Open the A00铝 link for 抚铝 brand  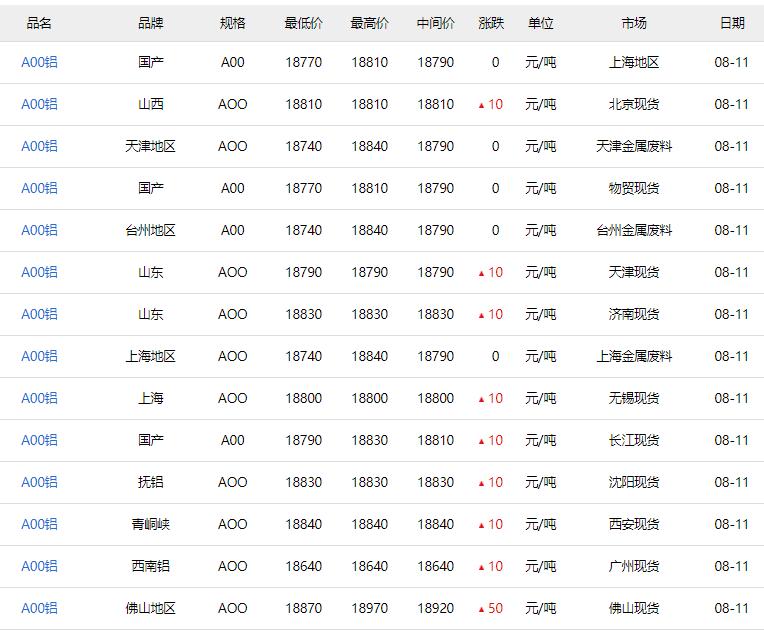[x=40, y=482]
